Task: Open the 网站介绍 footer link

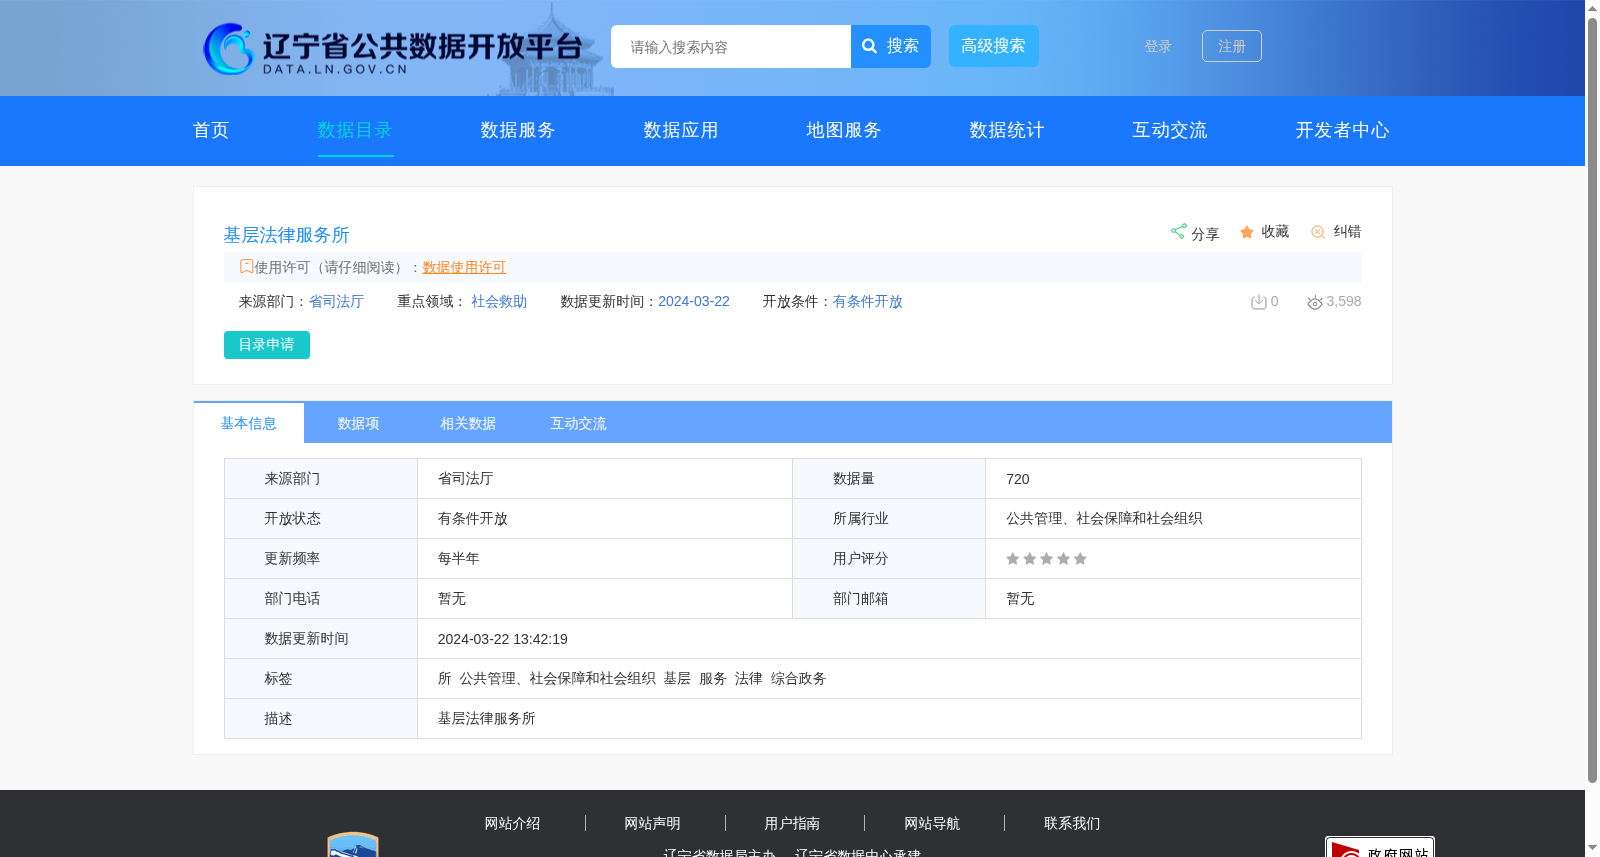Action: (512, 823)
